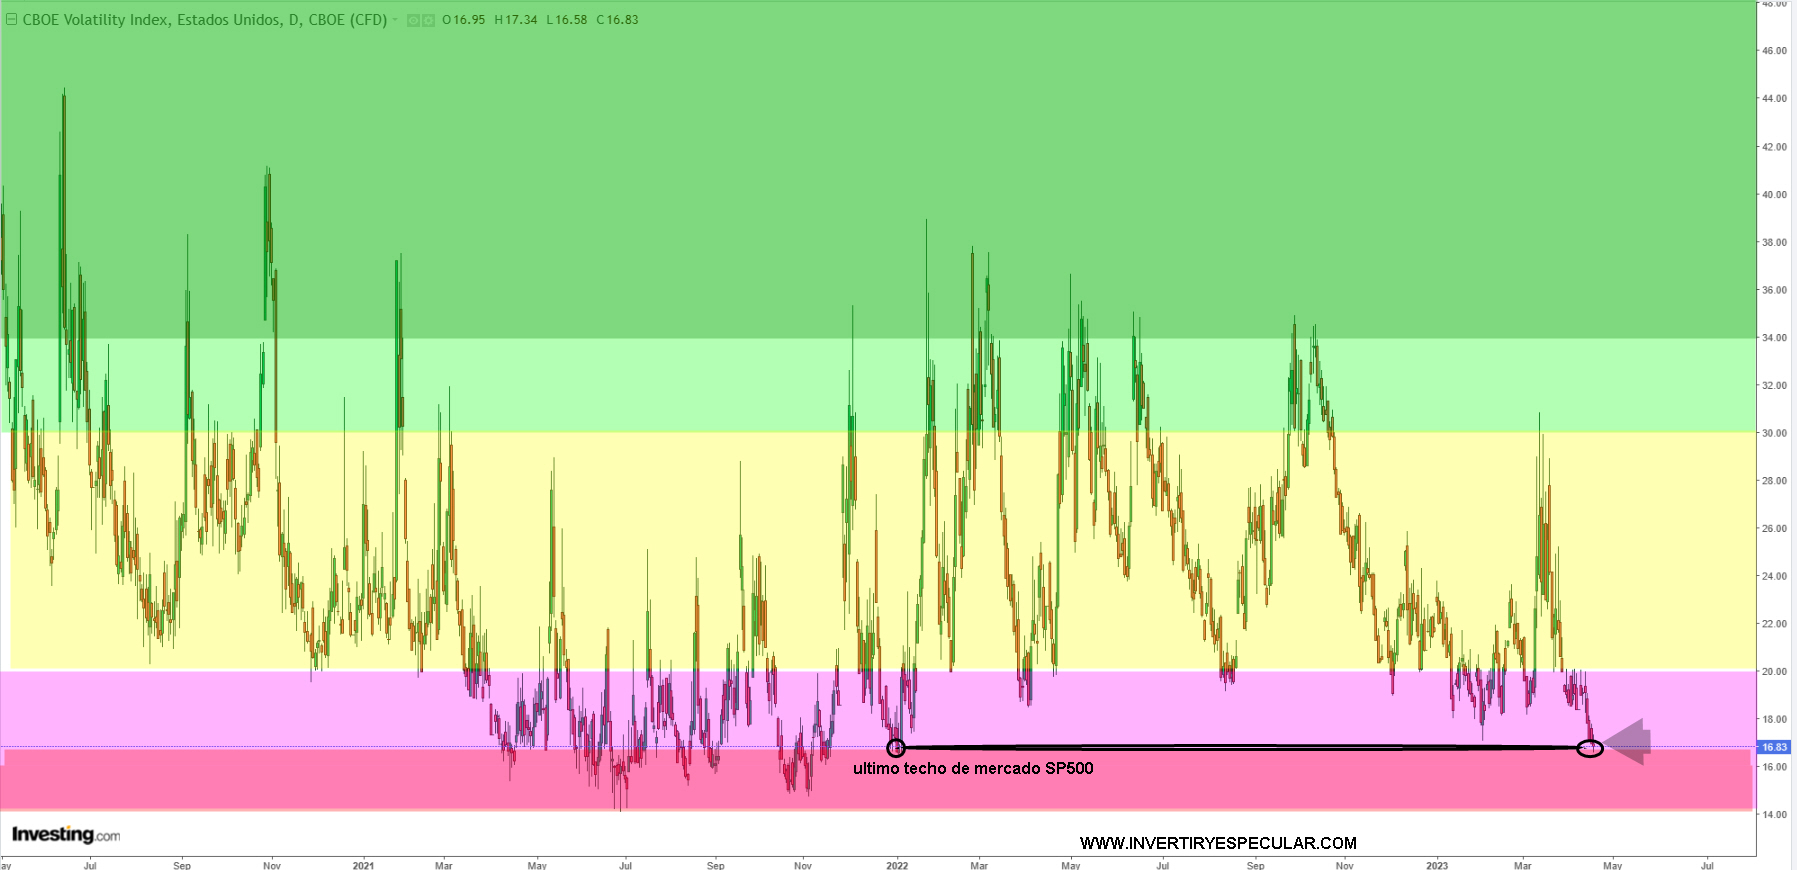Toggle series visibility eye icon in legend
Viewport: 1797px width, 870px height.
pyautogui.click(x=414, y=20)
